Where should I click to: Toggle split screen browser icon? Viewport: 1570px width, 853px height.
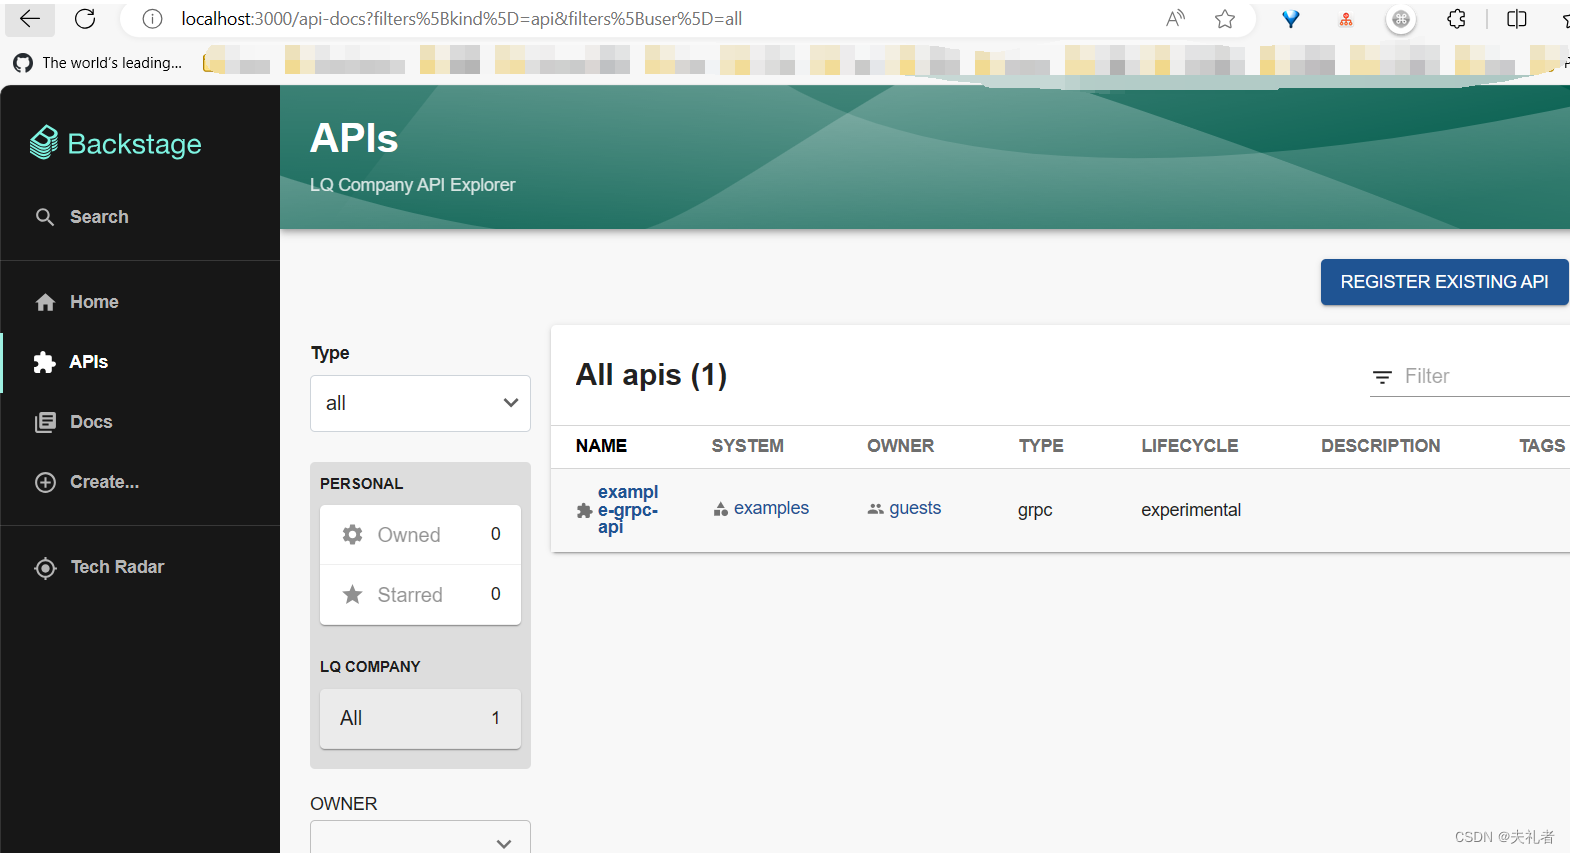(1517, 19)
